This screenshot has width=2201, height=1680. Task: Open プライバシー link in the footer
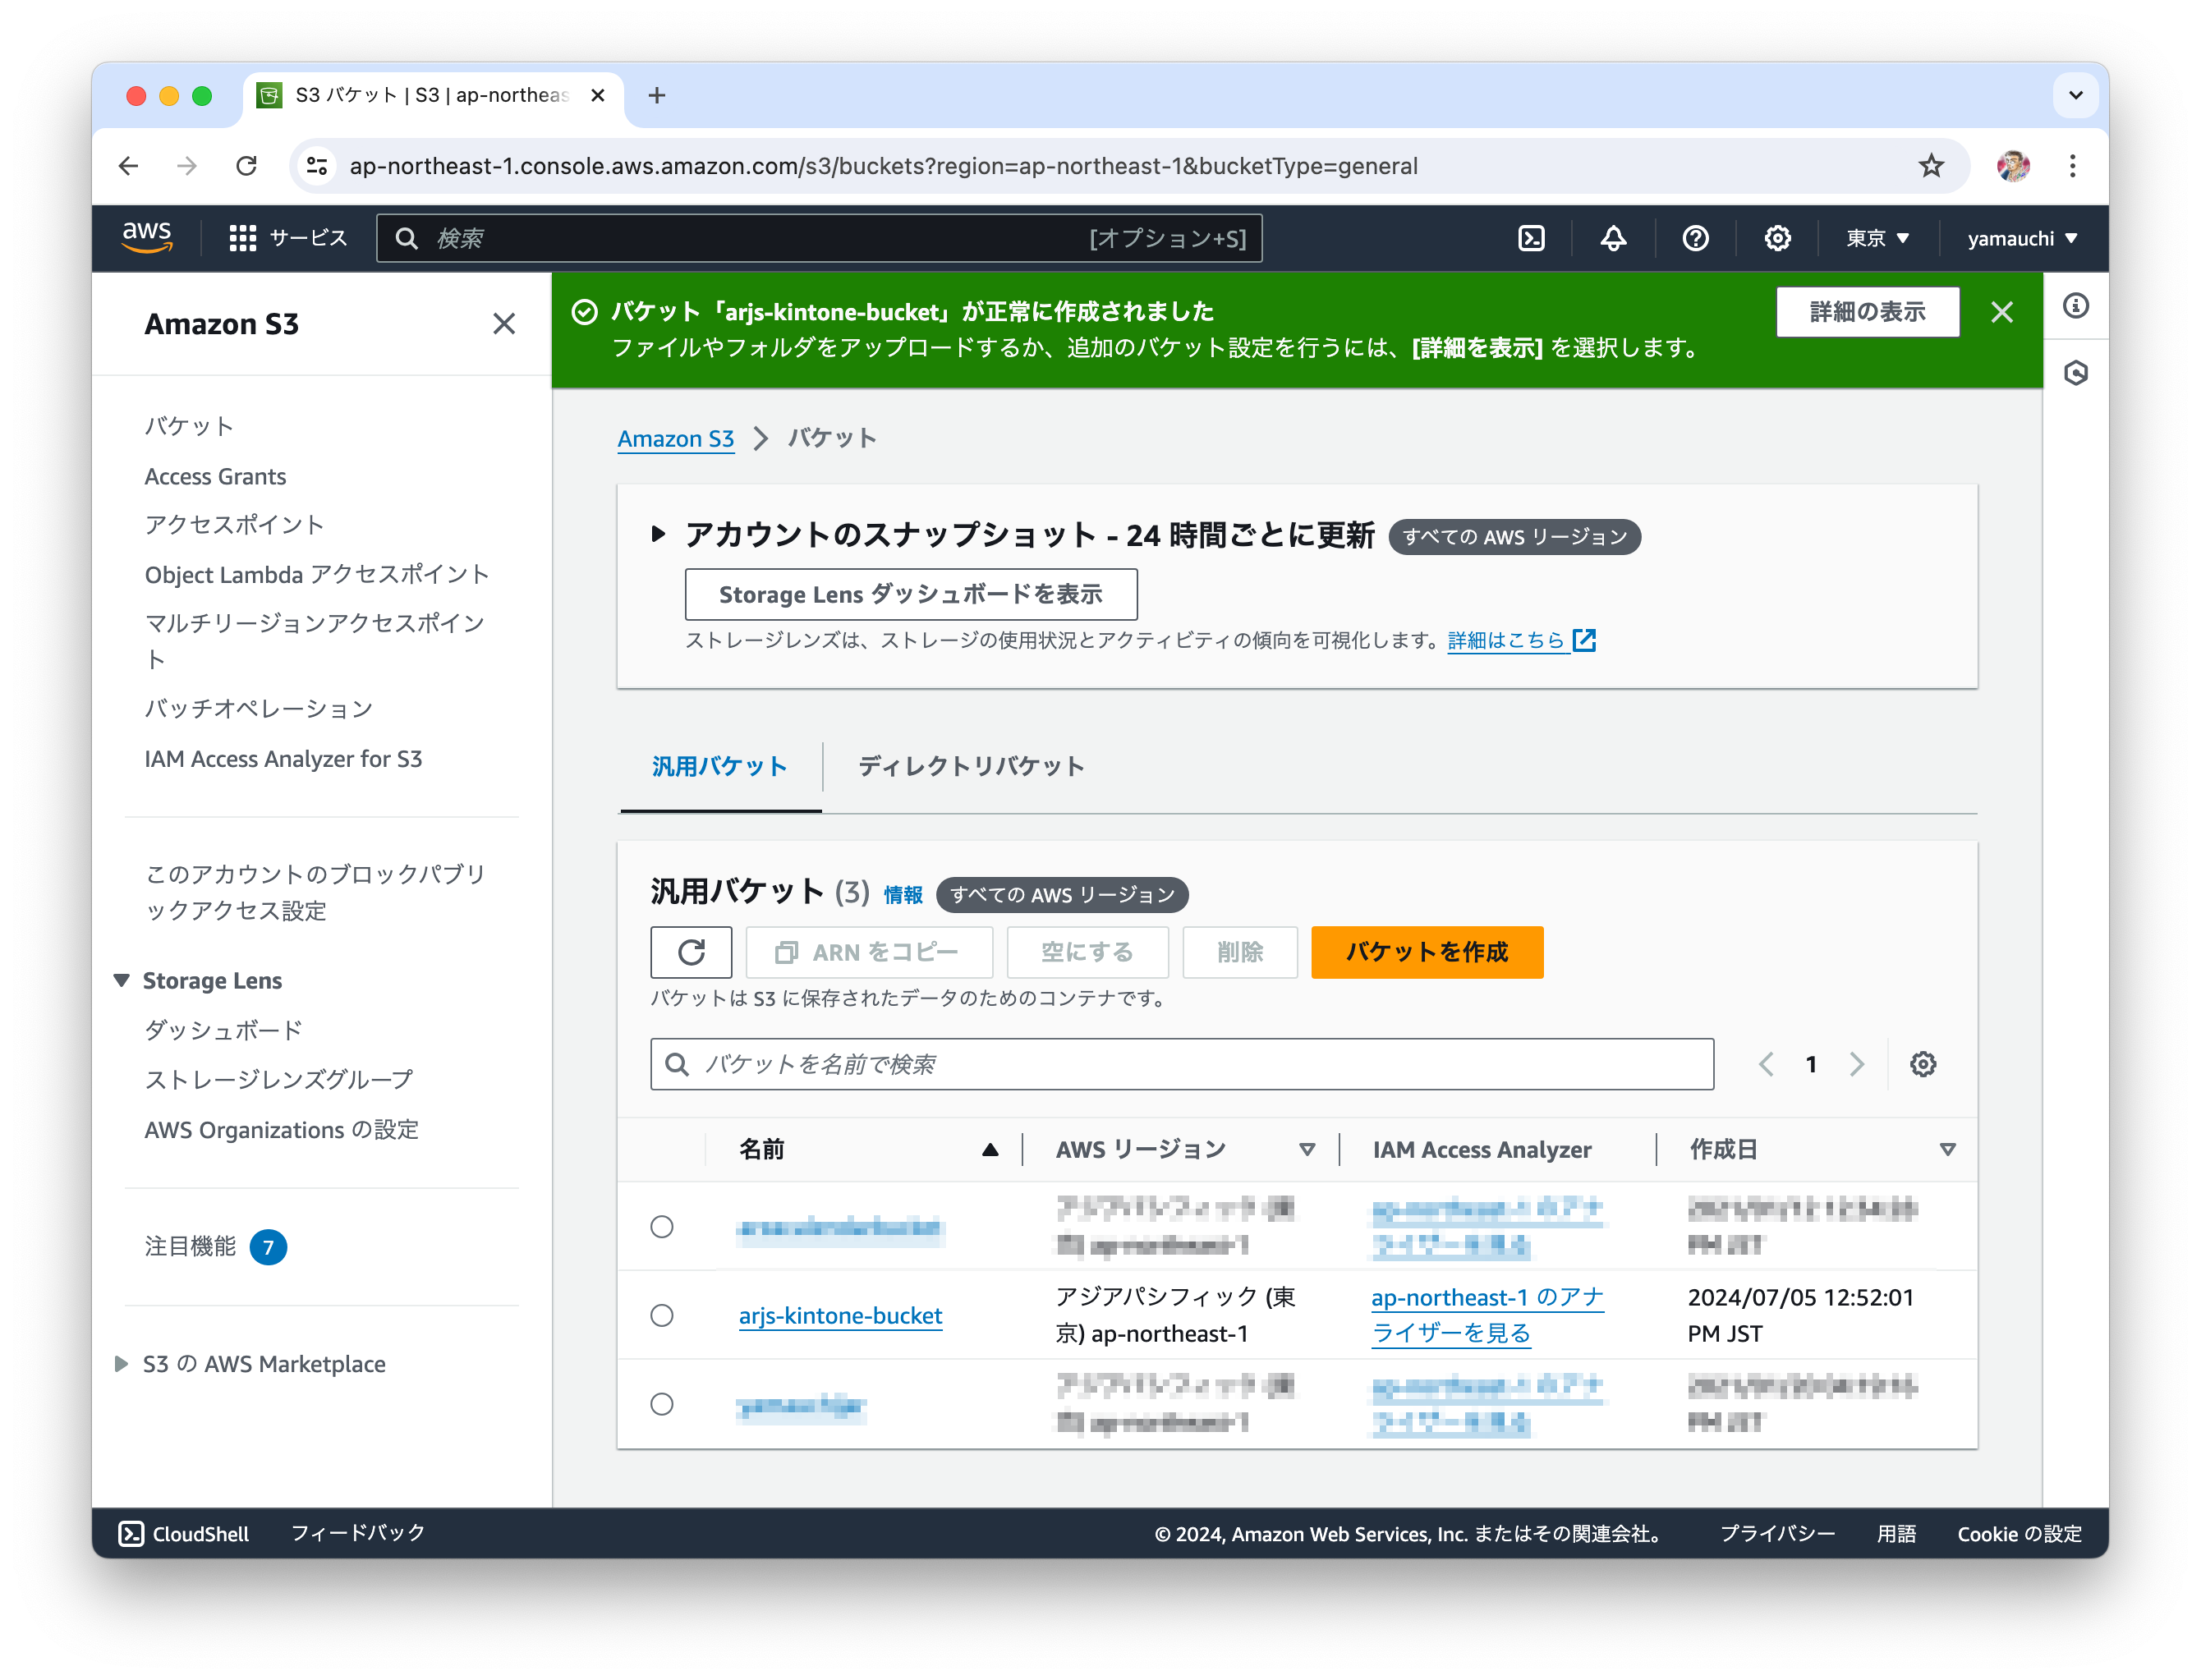(1776, 1534)
